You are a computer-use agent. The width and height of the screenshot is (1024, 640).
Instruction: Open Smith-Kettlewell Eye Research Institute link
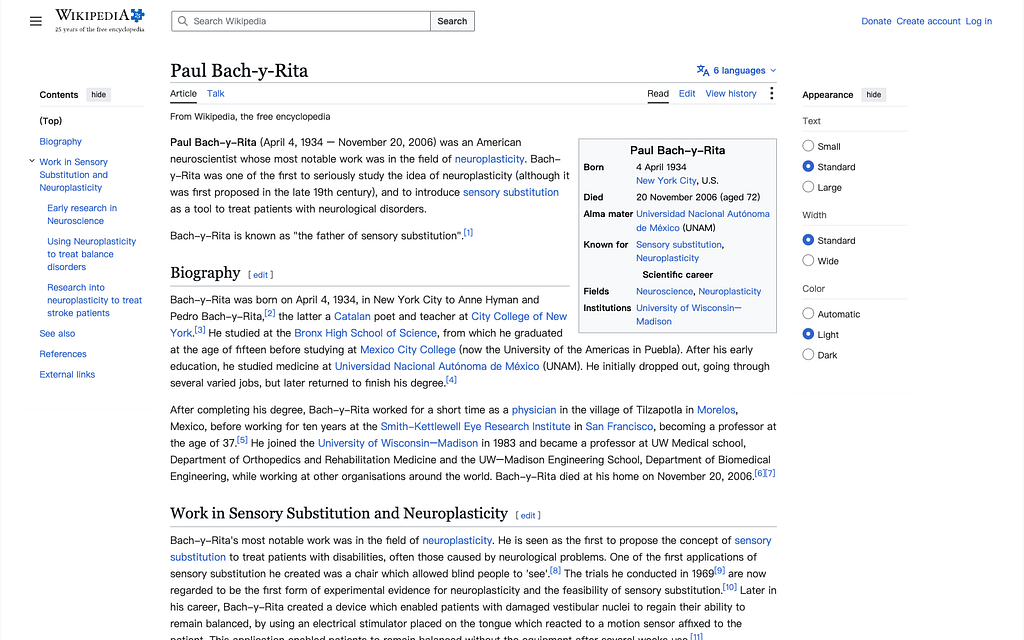475,426
